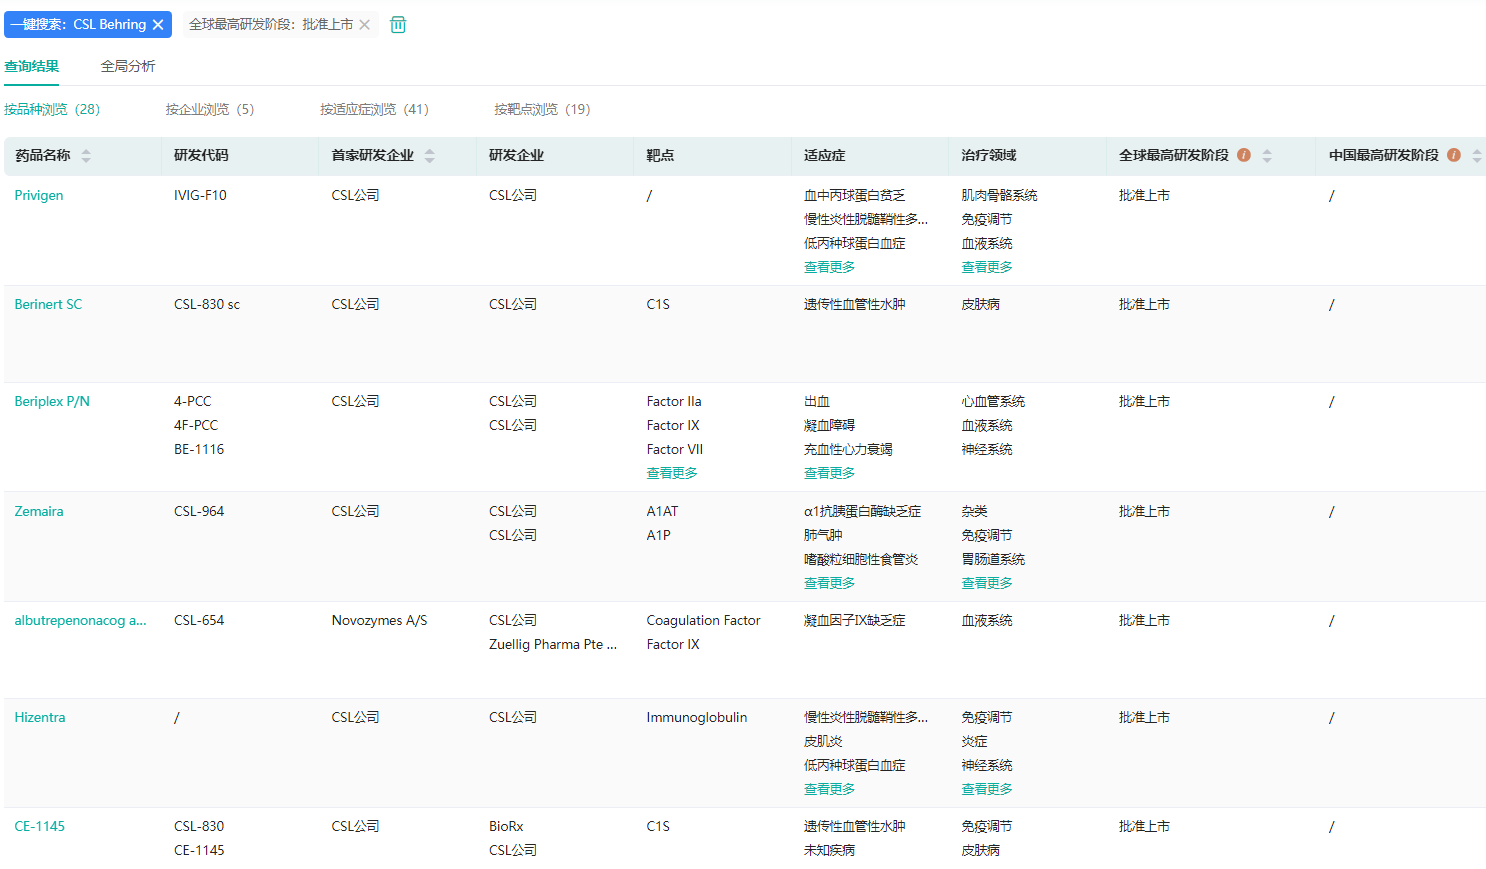The width and height of the screenshot is (1486, 869).
Task: Open the Berinert SC drug link
Action: (48, 304)
